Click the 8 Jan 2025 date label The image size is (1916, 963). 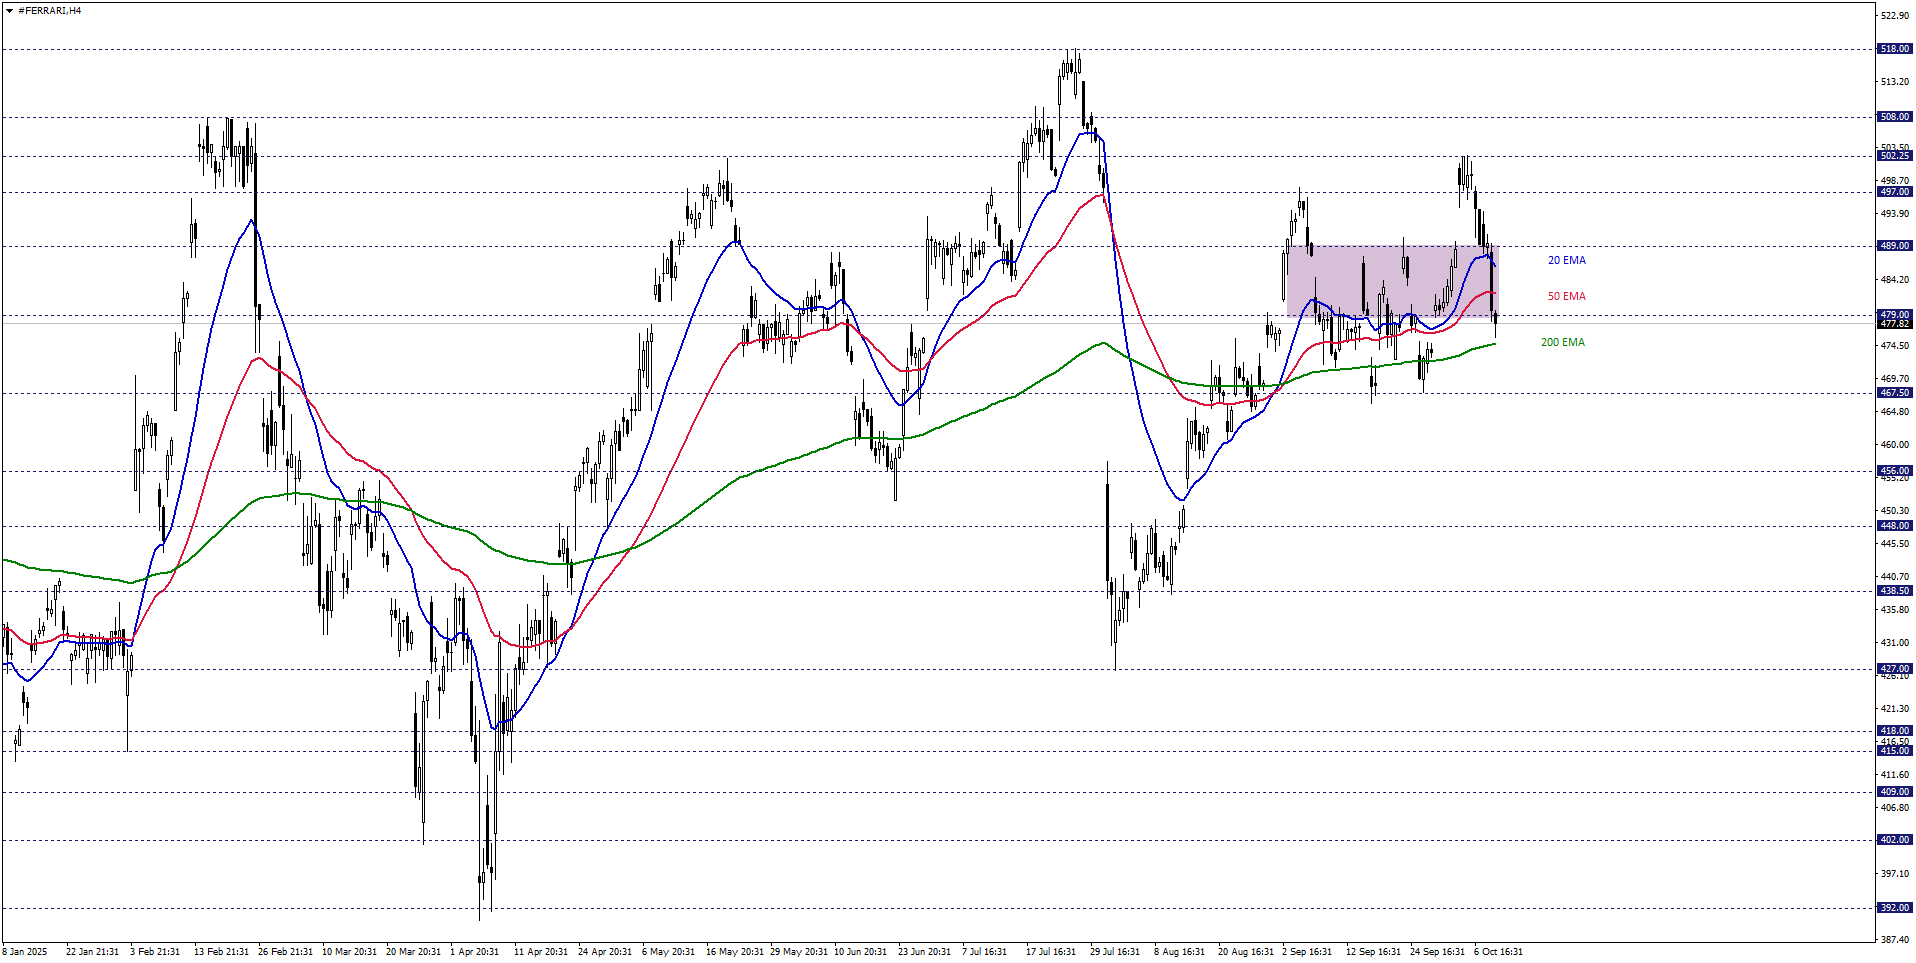tap(25, 951)
